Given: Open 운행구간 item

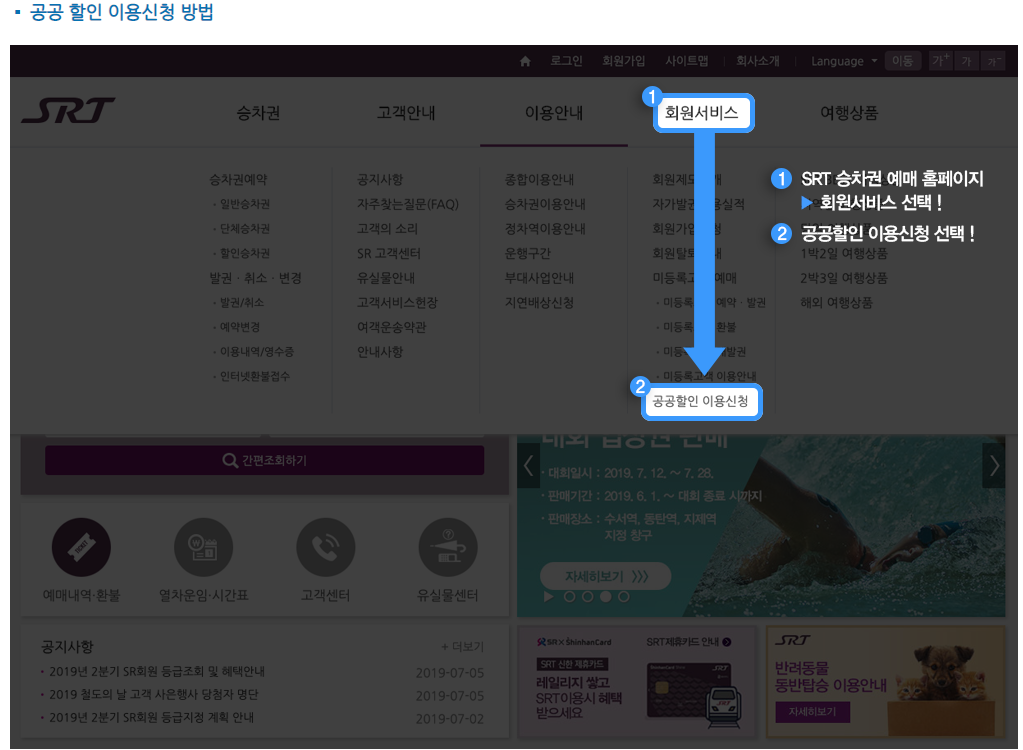Looking at the screenshot, I should (x=527, y=253).
